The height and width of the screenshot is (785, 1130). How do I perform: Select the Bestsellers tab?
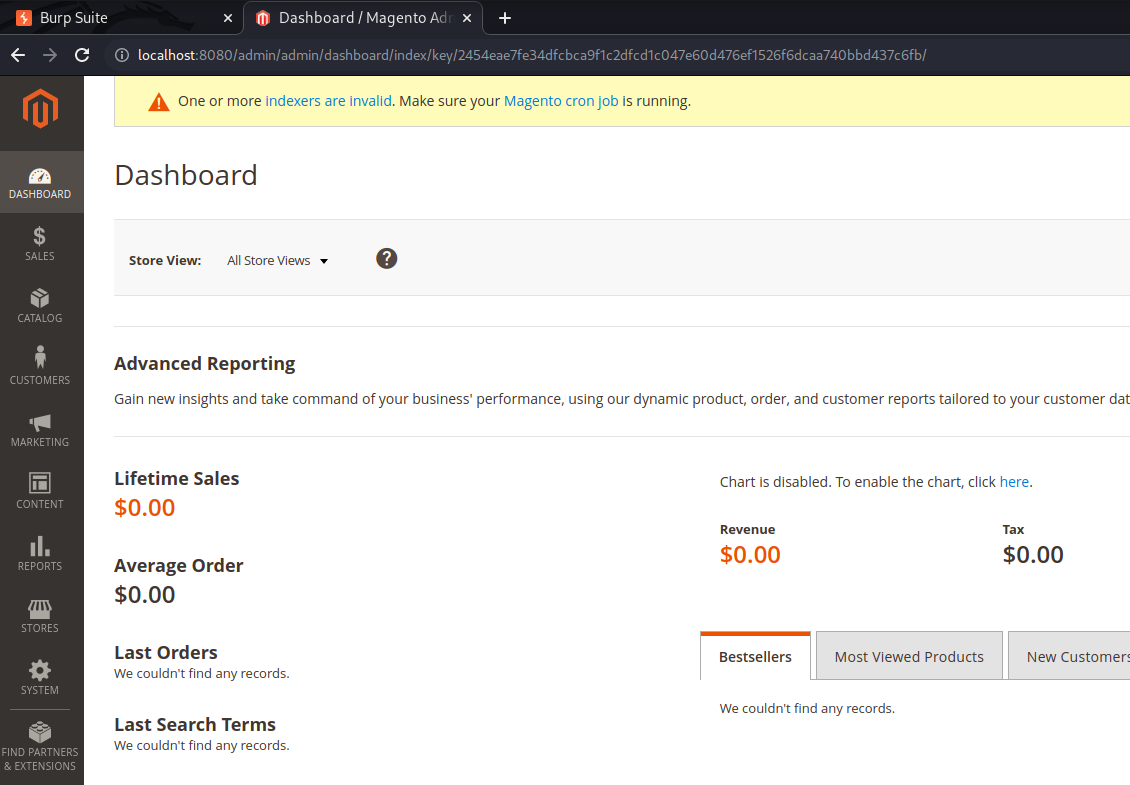pos(755,657)
